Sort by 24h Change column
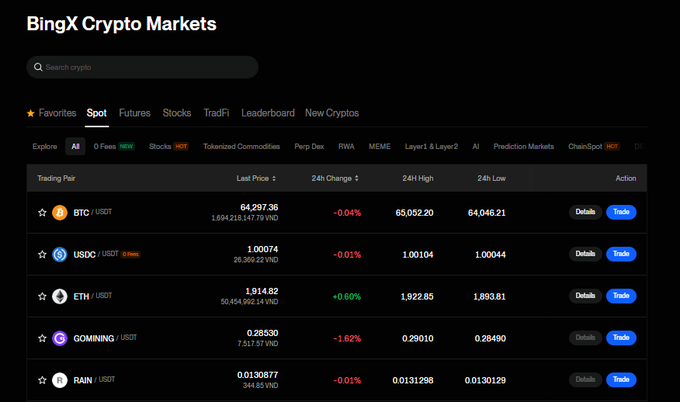The width and height of the screenshot is (680, 402). [335, 178]
